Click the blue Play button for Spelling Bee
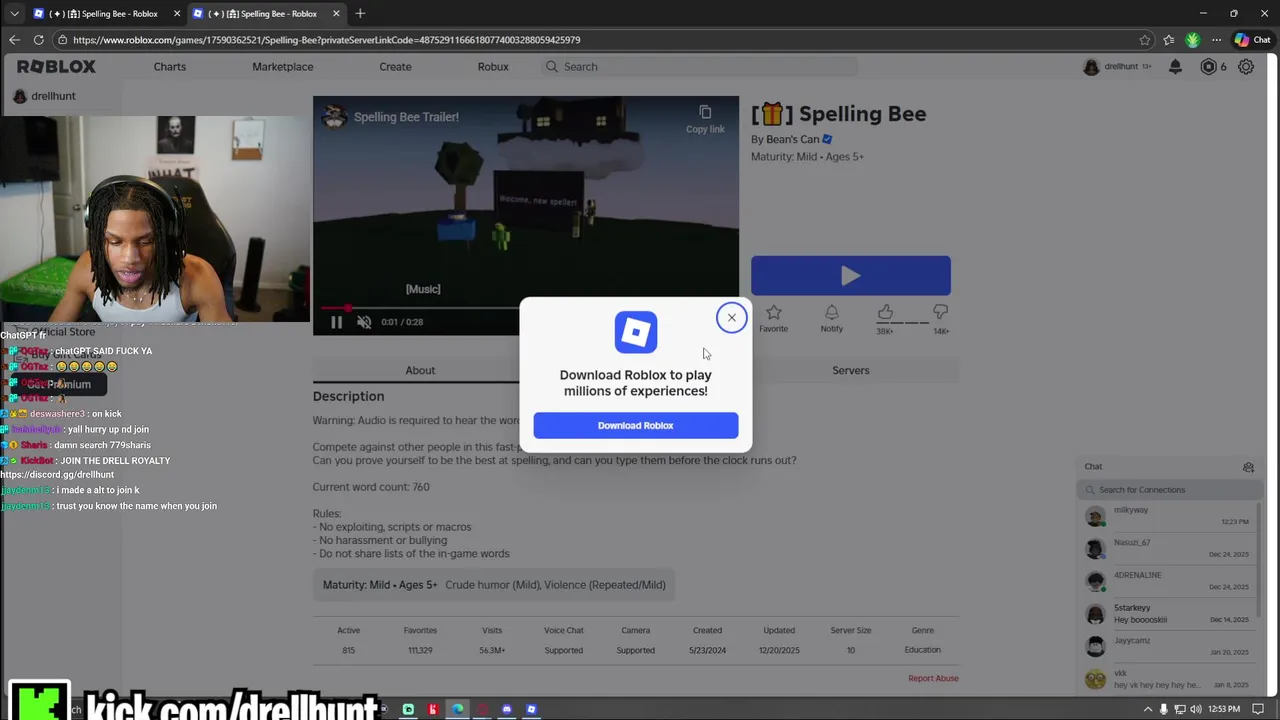 851,276
